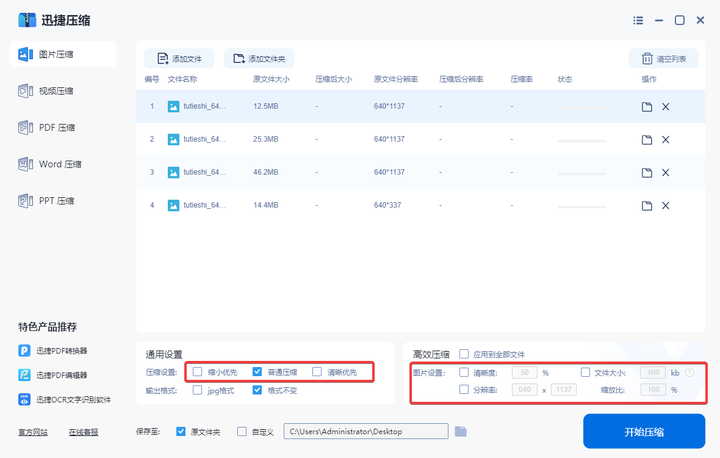The height and width of the screenshot is (458, 720).
Task: Click progress bar of row 1
Action: click(582, 108)
